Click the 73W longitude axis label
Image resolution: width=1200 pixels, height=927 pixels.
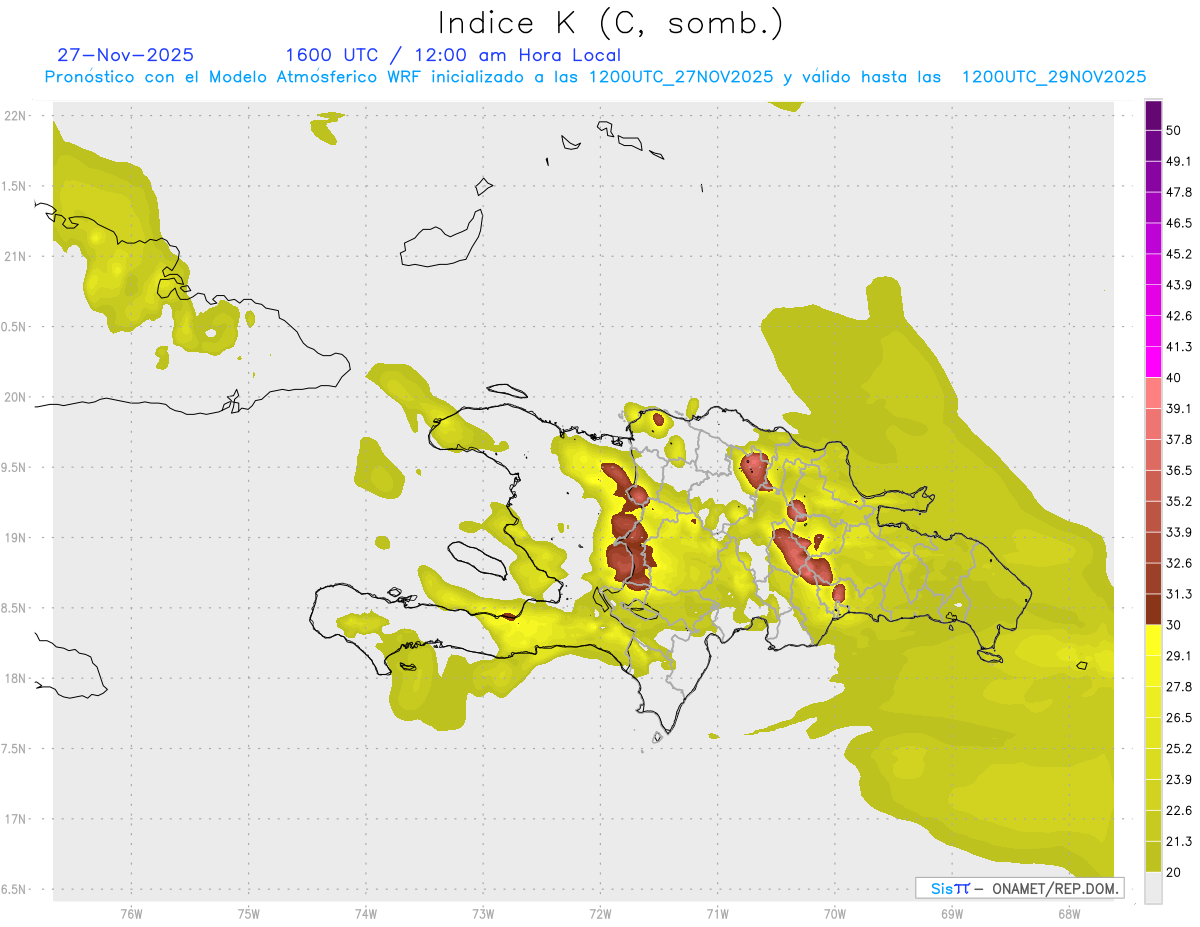coord(483,913)
